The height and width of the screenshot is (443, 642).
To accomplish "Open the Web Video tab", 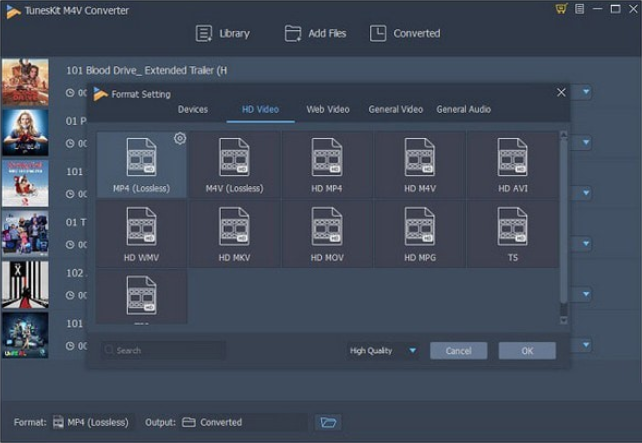I will 328,110.
